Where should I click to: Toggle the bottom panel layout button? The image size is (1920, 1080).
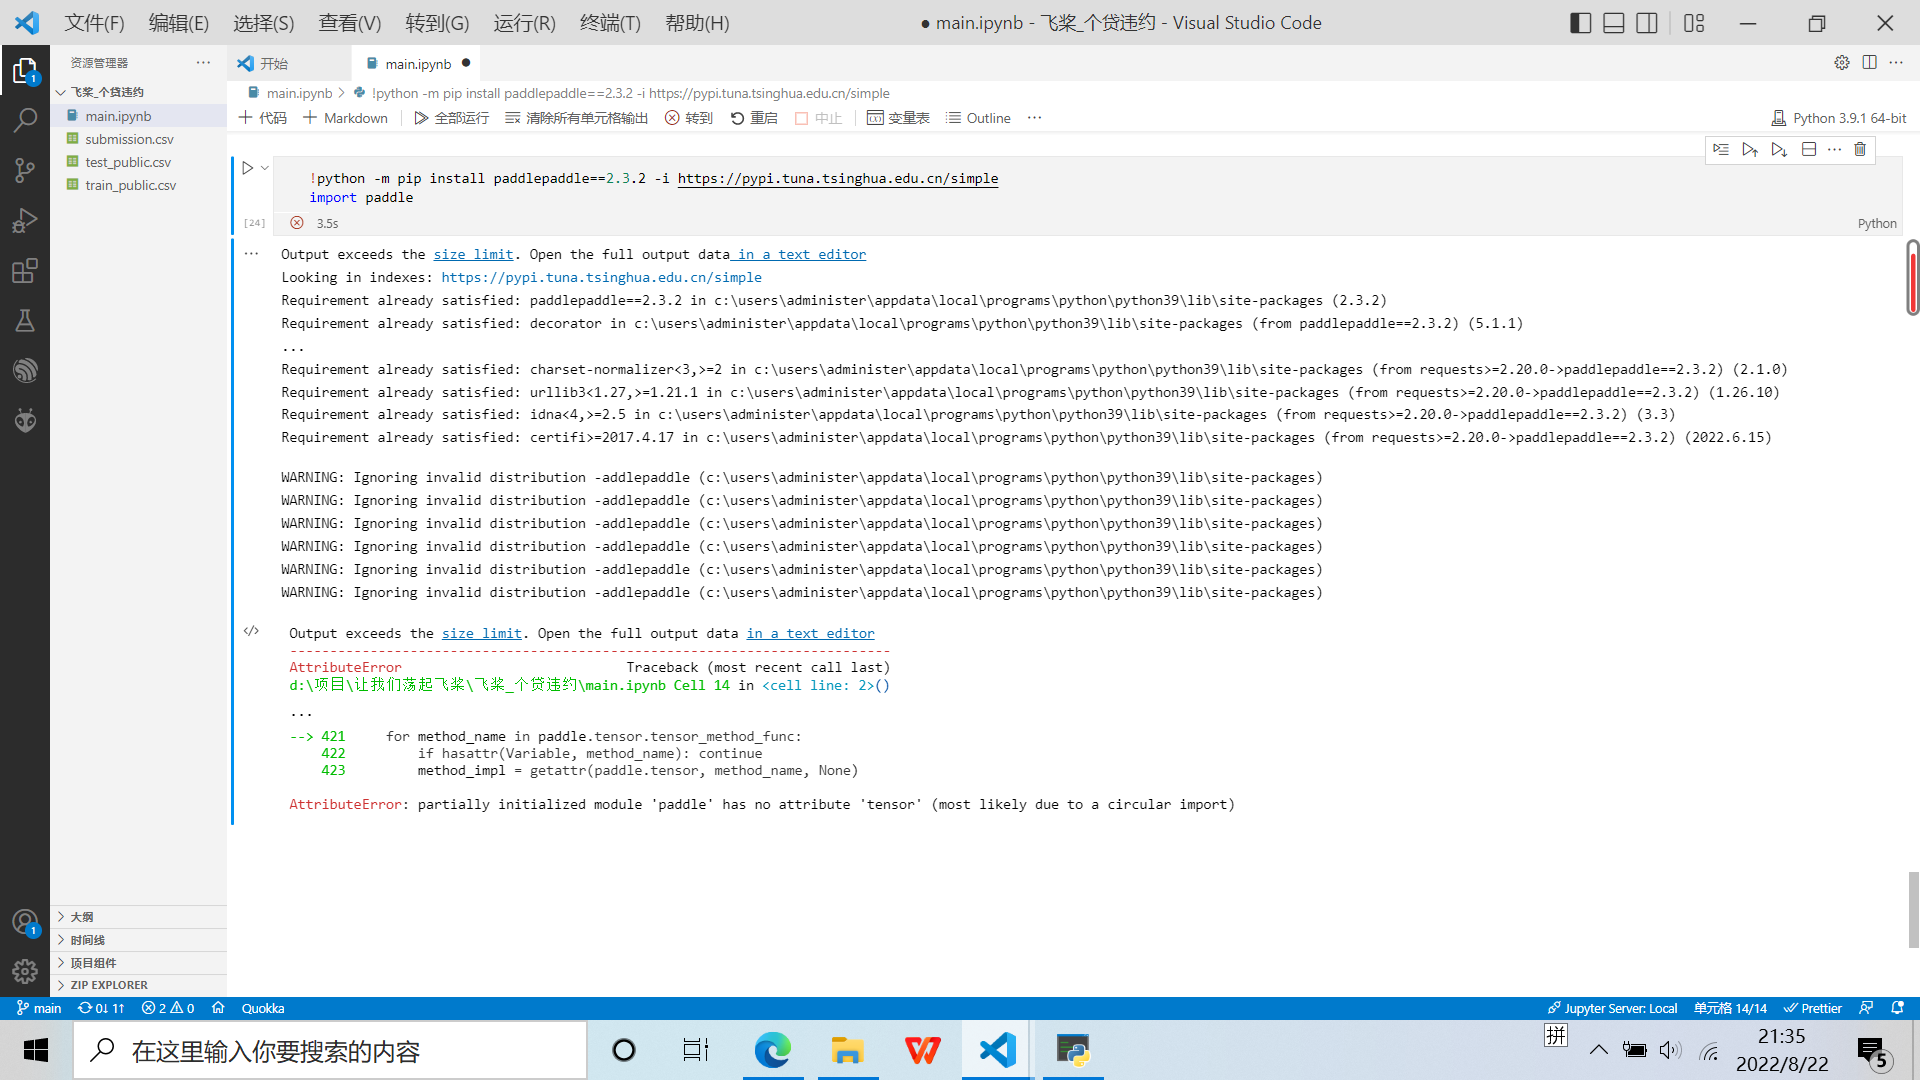pyautogui.click(x=1613, y=23)
